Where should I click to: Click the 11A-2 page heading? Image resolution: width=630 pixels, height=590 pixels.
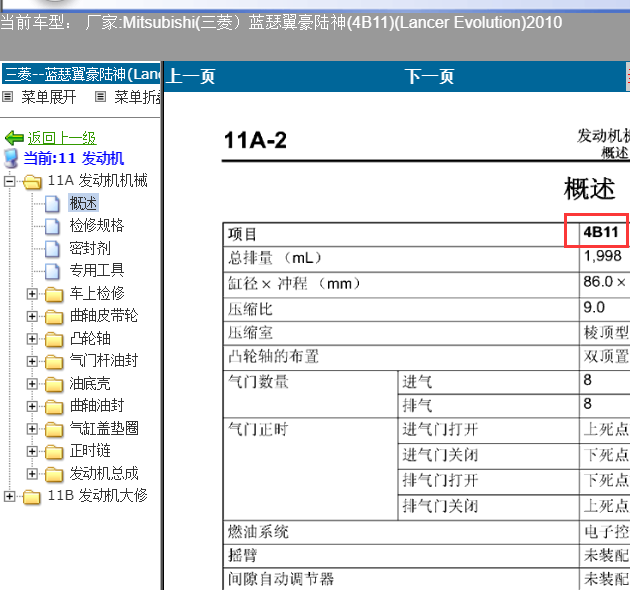tap(255, 140)
